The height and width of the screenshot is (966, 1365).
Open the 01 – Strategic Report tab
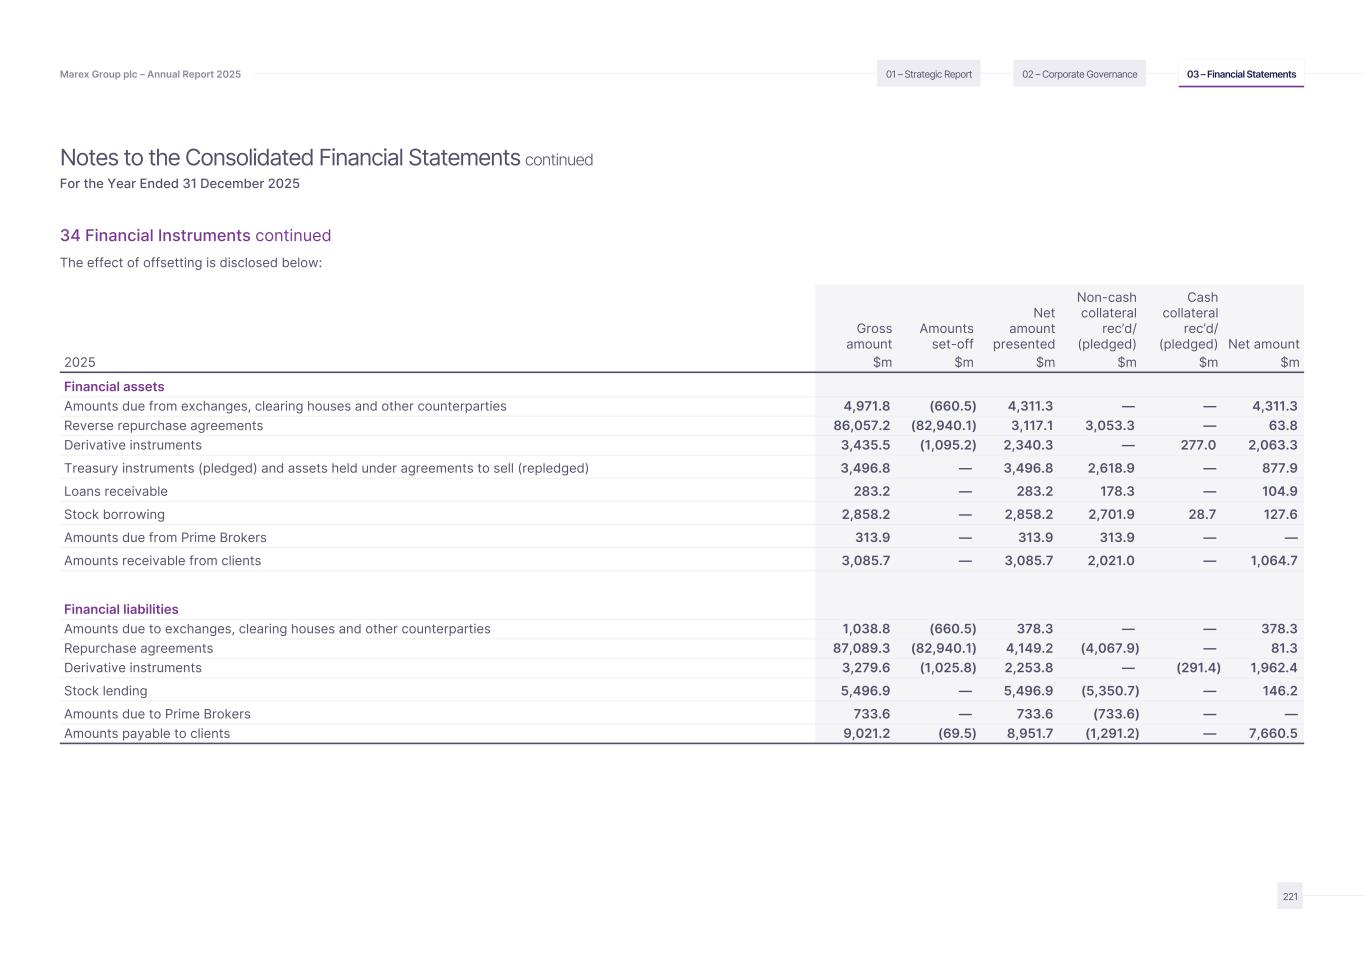928,74
